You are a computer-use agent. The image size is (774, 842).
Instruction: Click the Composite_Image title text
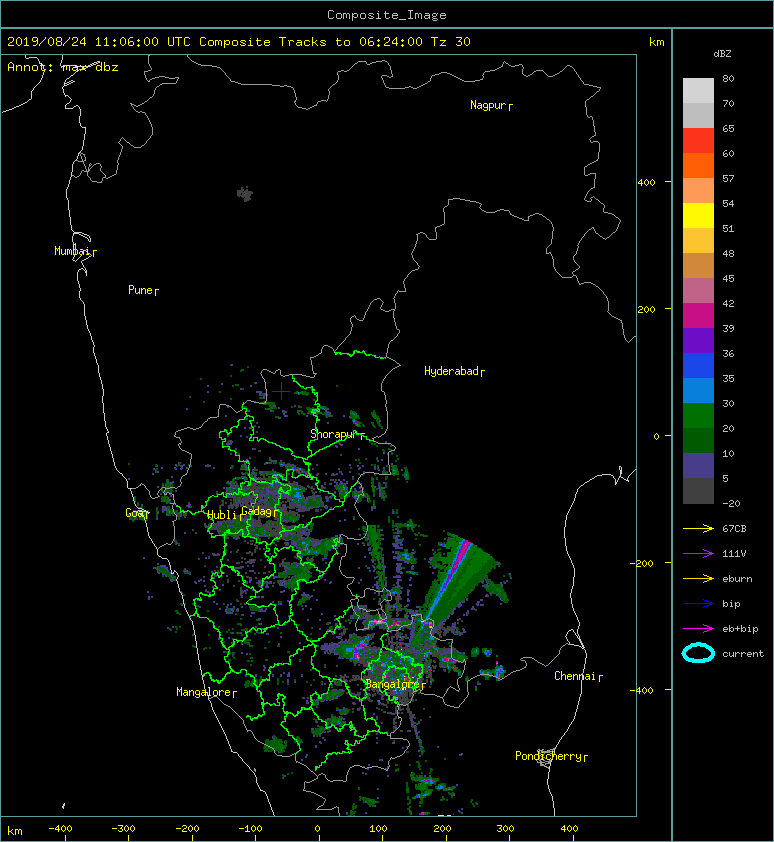pos(387,14)
